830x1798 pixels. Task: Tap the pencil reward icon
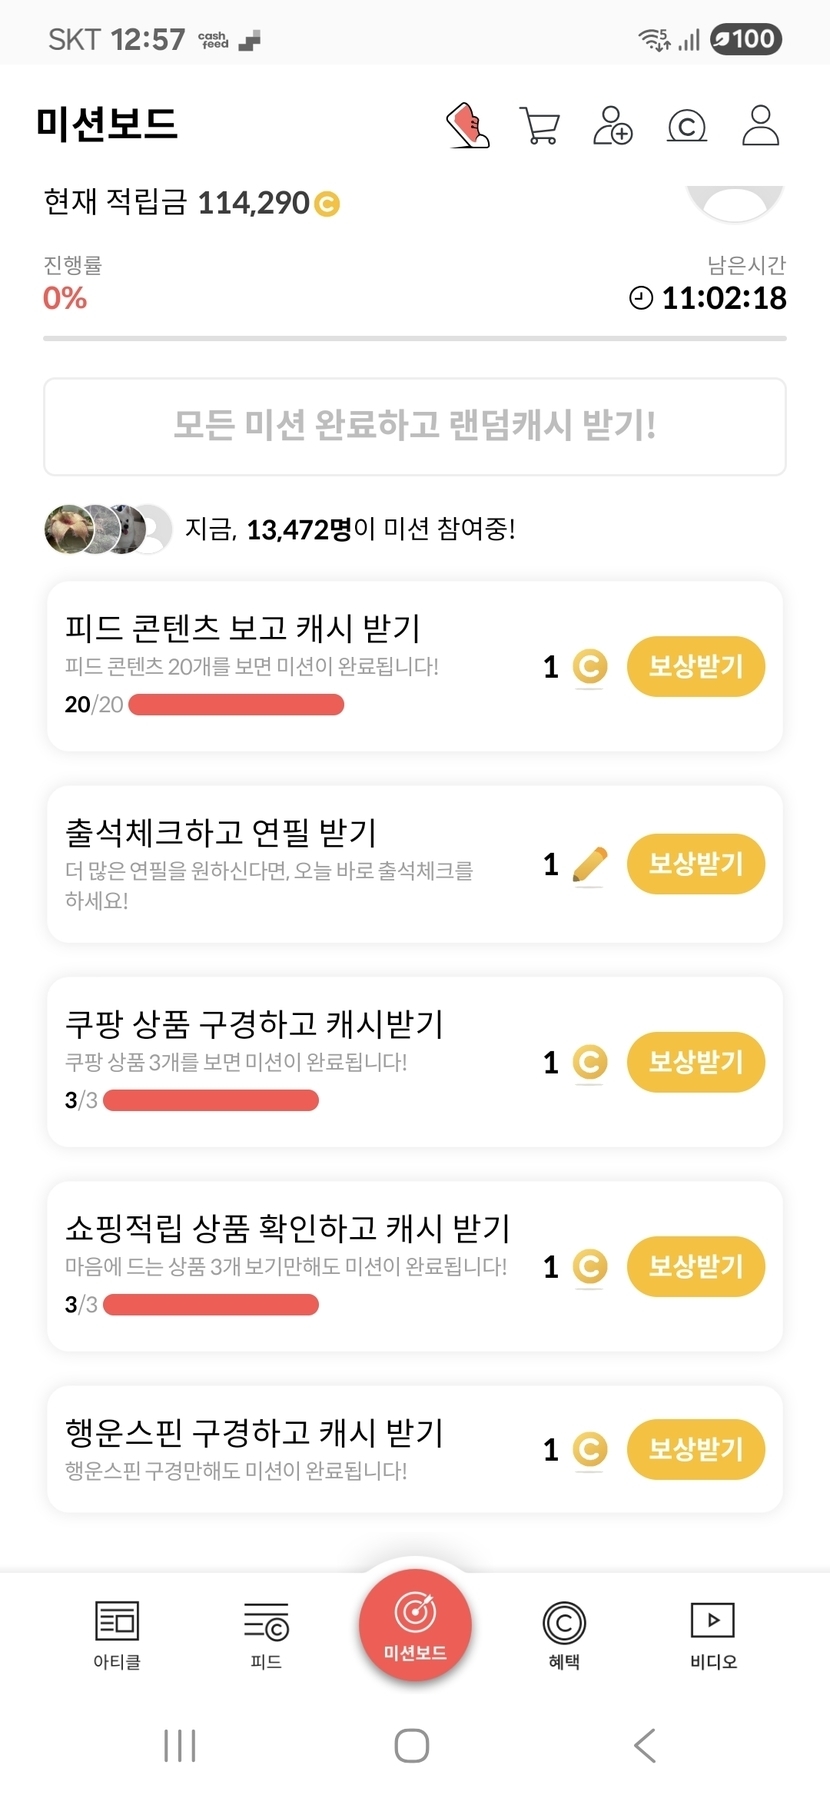(590, 864)
